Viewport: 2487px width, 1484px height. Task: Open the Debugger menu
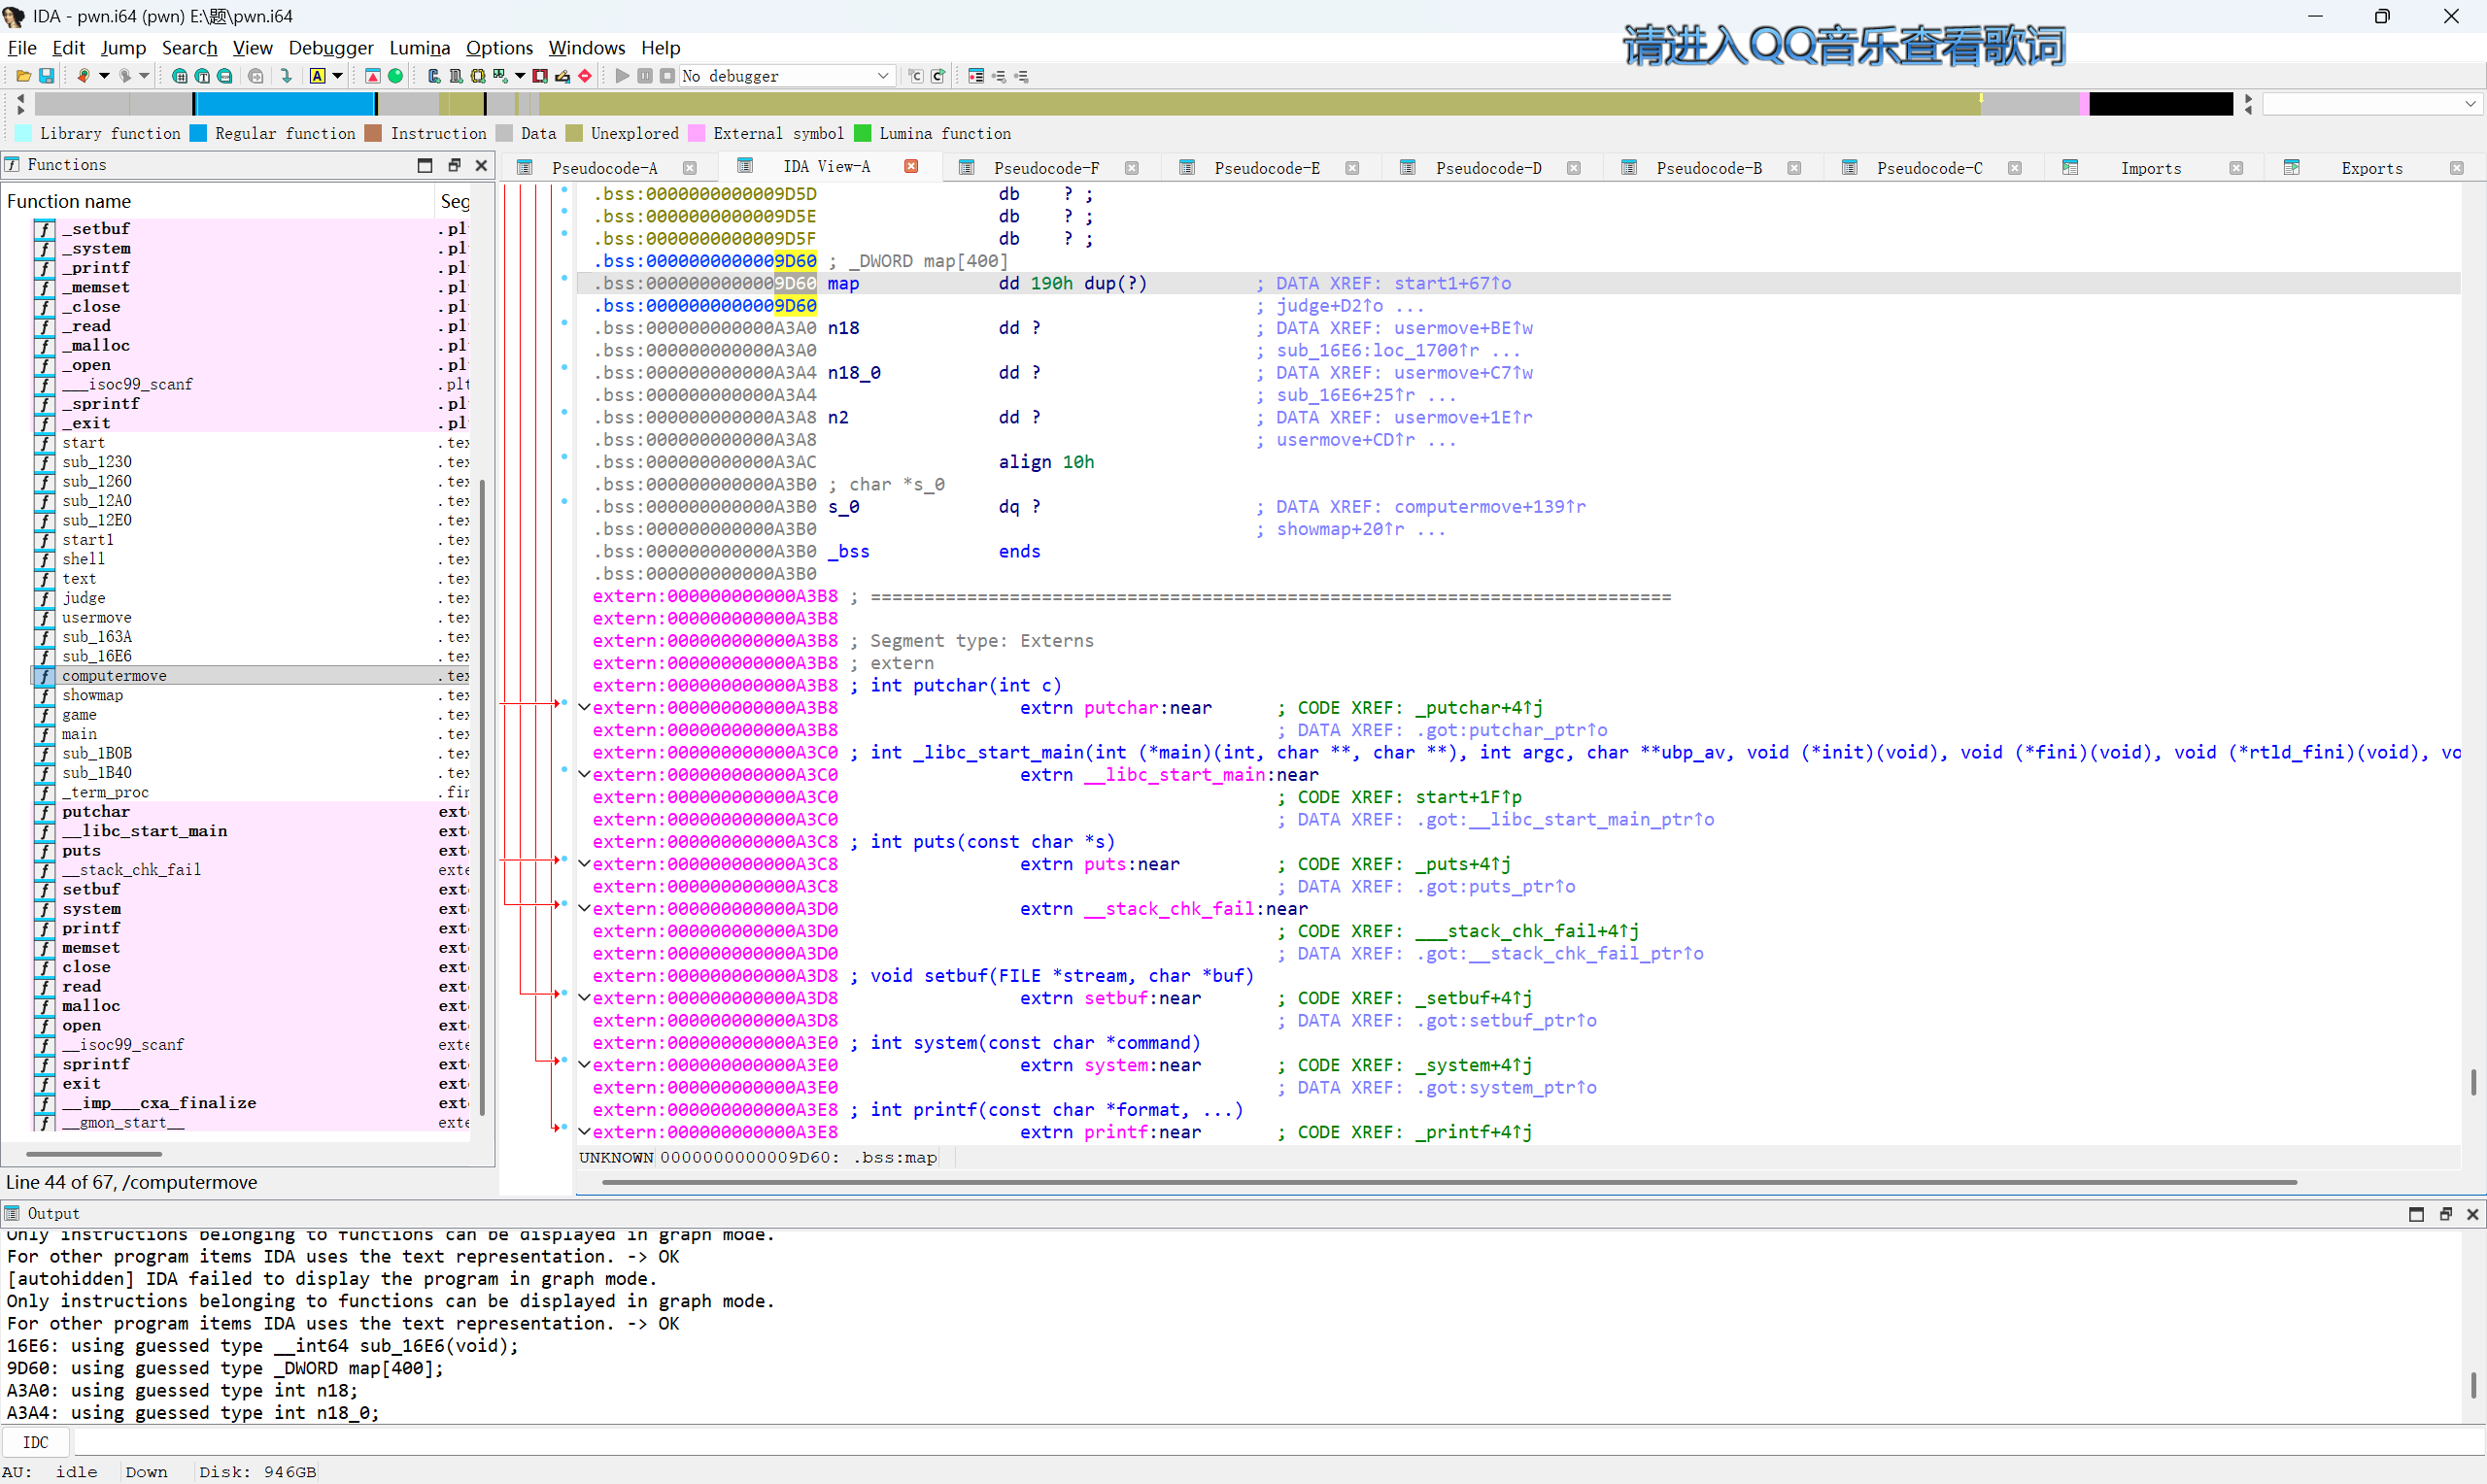(x=330, y=47)
